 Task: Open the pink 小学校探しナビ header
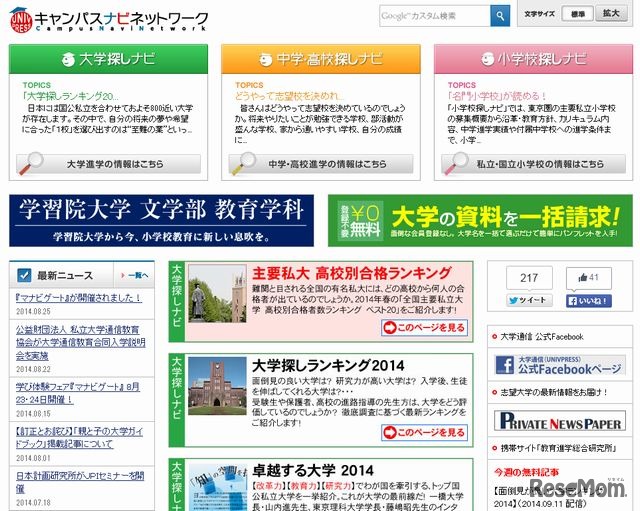(533, 59)
